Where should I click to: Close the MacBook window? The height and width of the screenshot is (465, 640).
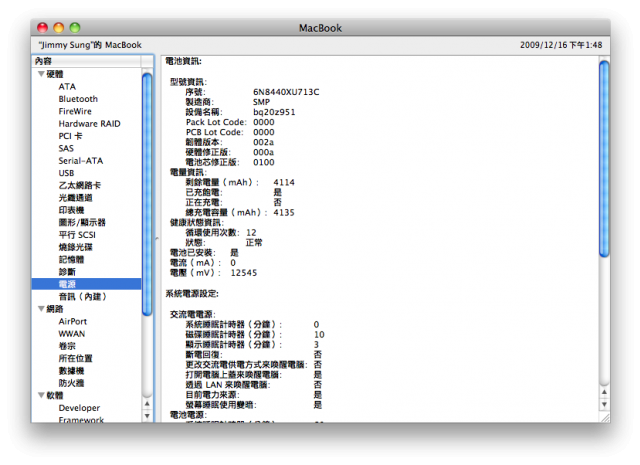point(42,27)
